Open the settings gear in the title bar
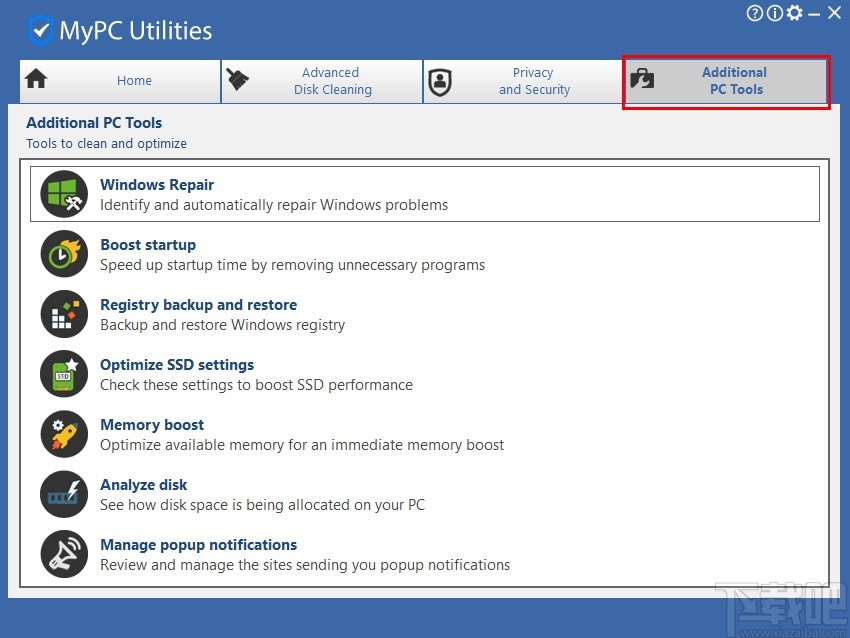Viewport: 850px width, 638px height. [x=795, y=13]
